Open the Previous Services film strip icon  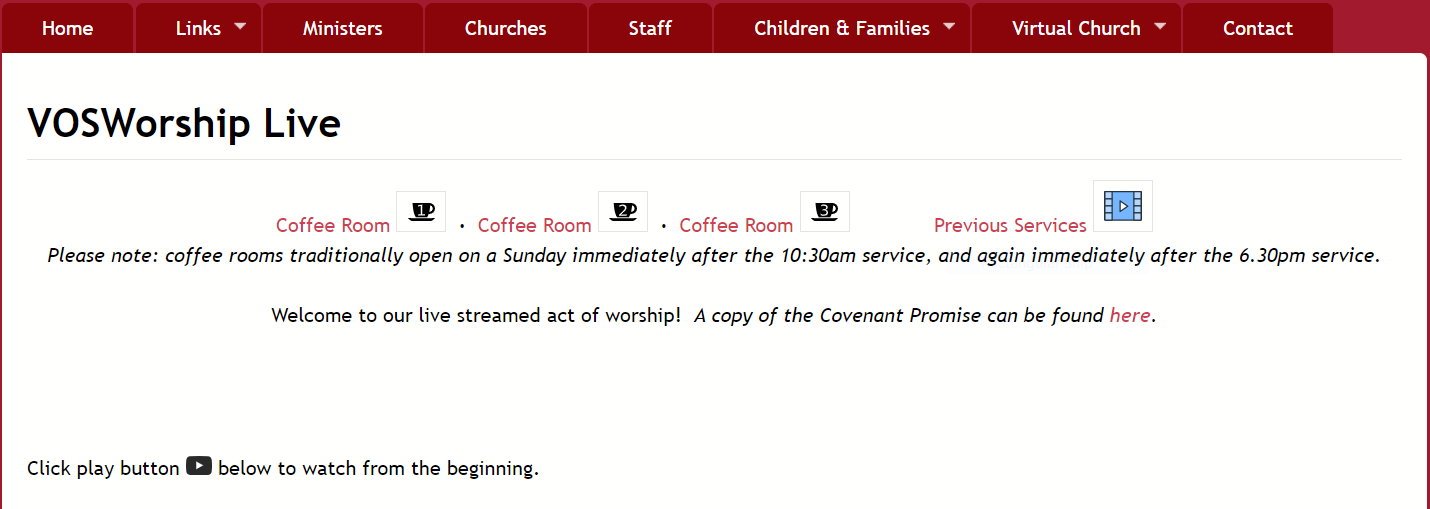point(1123,206)
